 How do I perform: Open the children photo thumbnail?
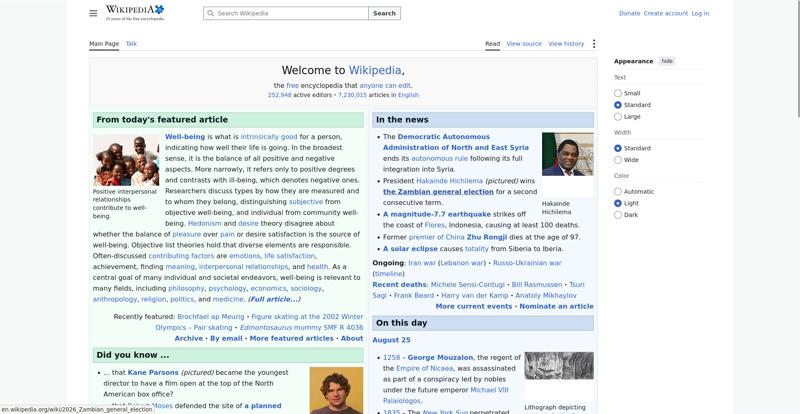click(126, 160)
